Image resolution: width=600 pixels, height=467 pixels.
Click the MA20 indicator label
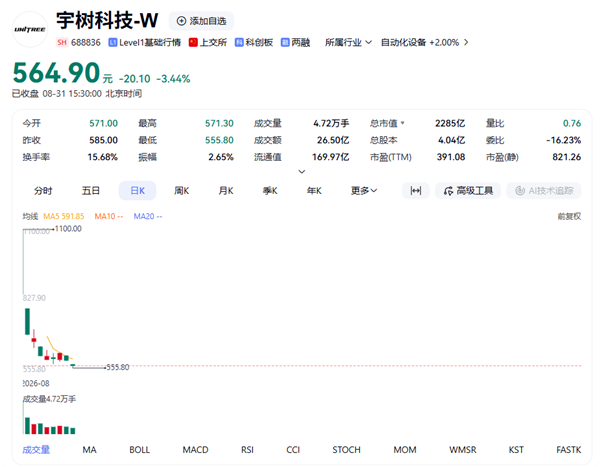[148, 217]
